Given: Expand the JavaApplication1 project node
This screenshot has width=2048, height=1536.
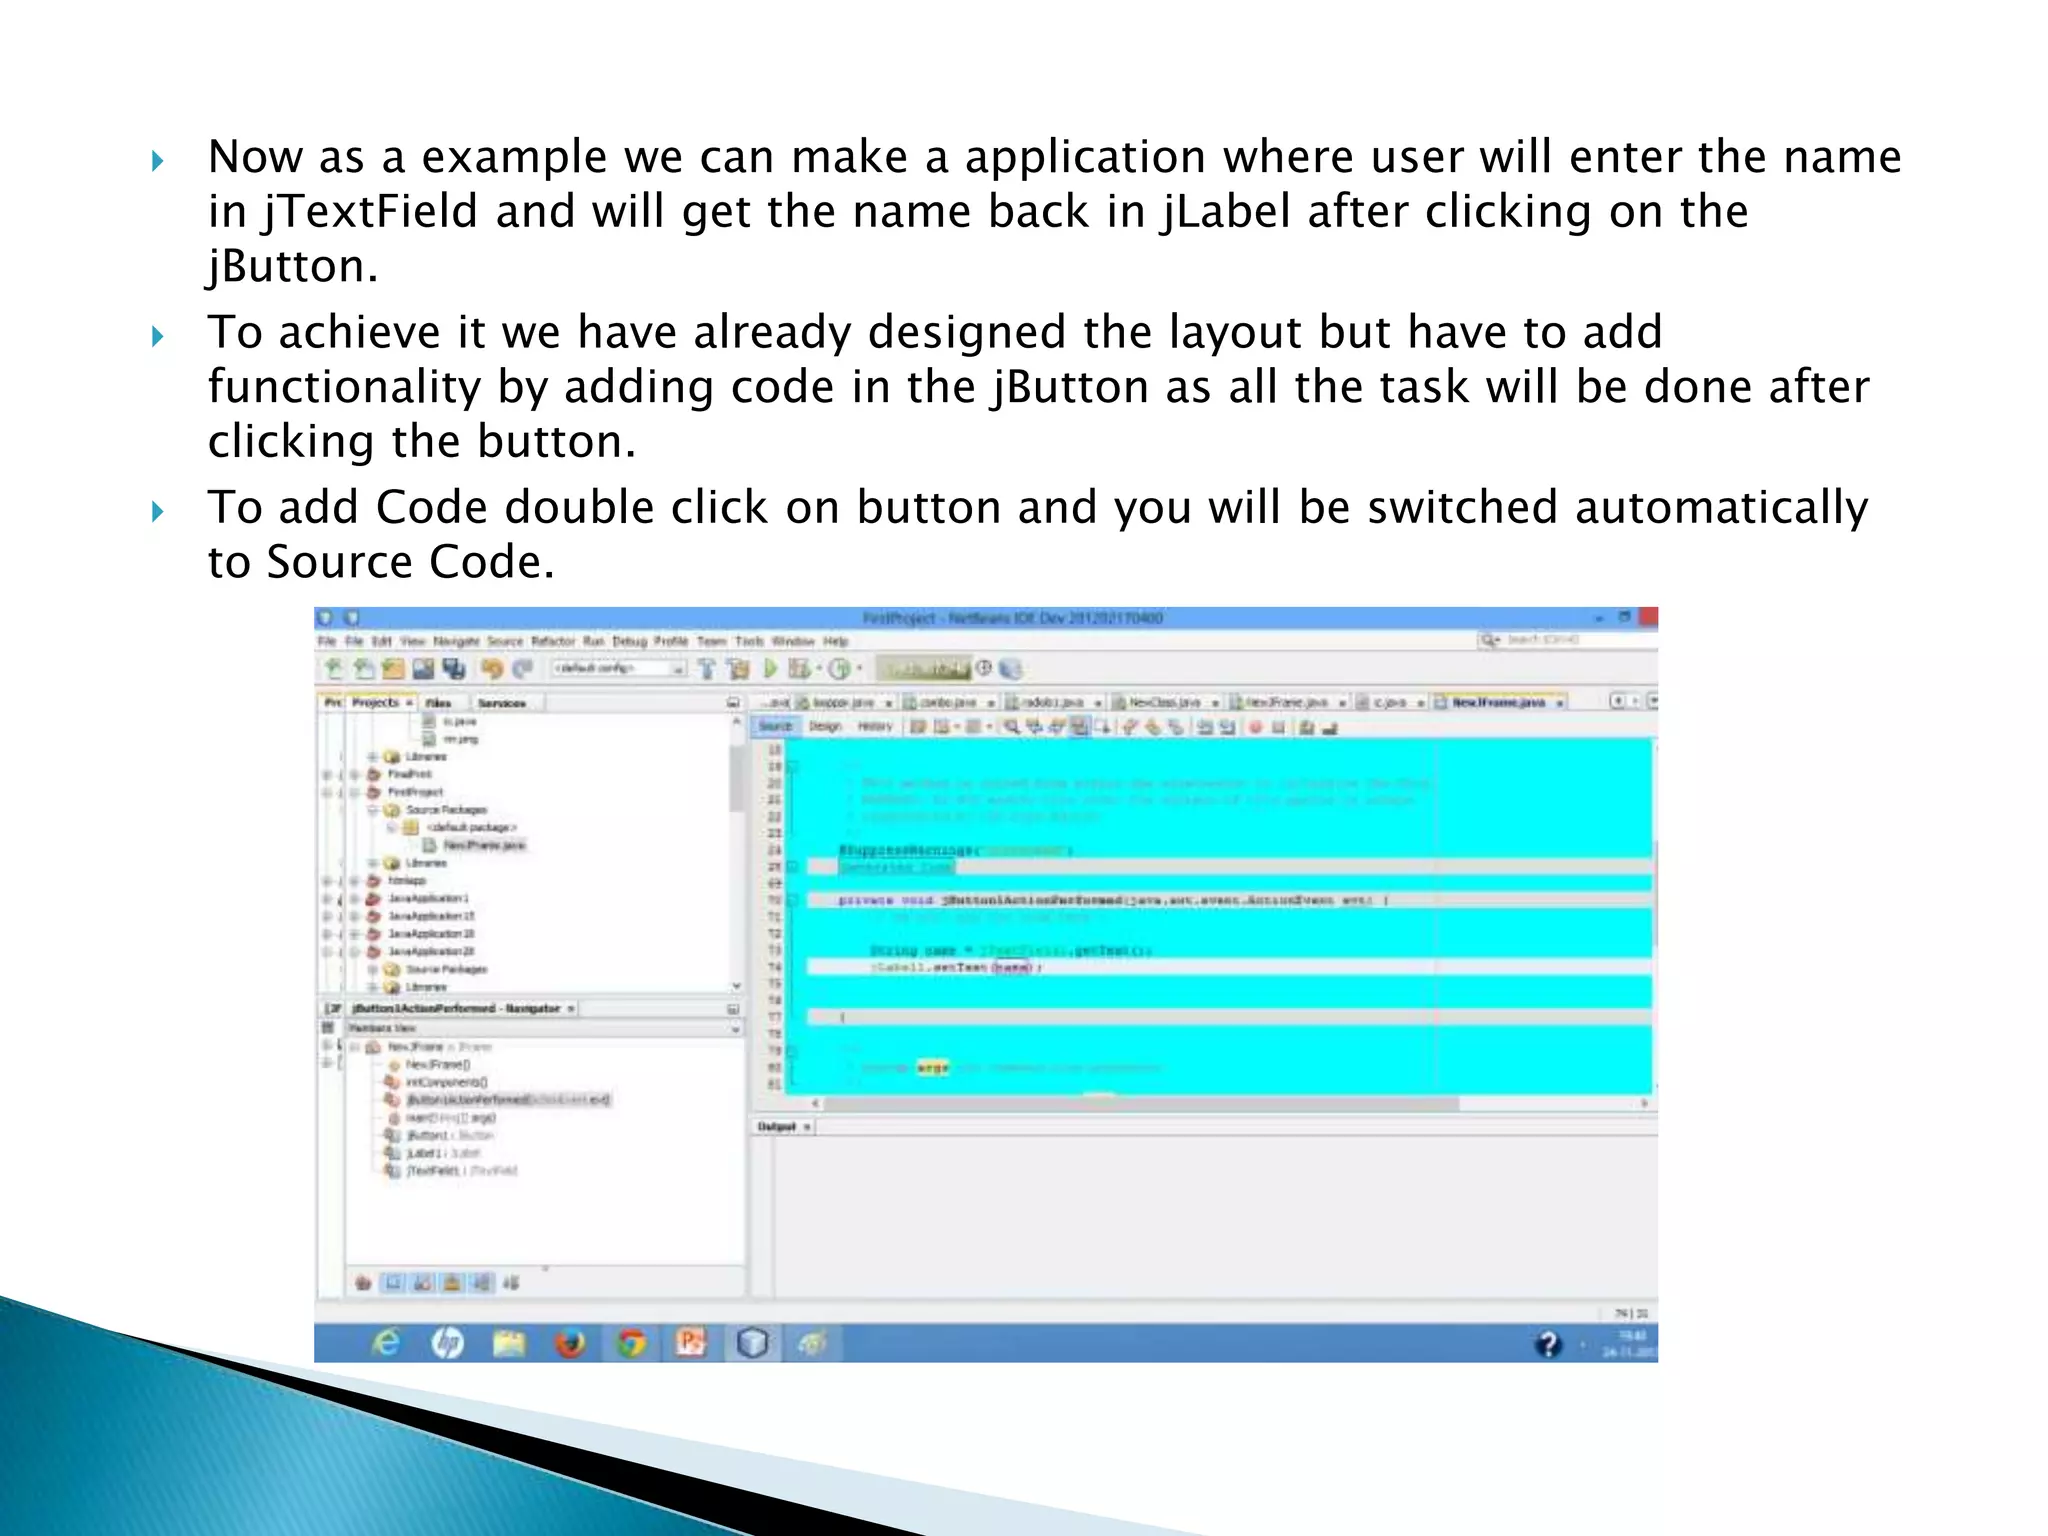Looking at the screenshot, I should point(354,899).
